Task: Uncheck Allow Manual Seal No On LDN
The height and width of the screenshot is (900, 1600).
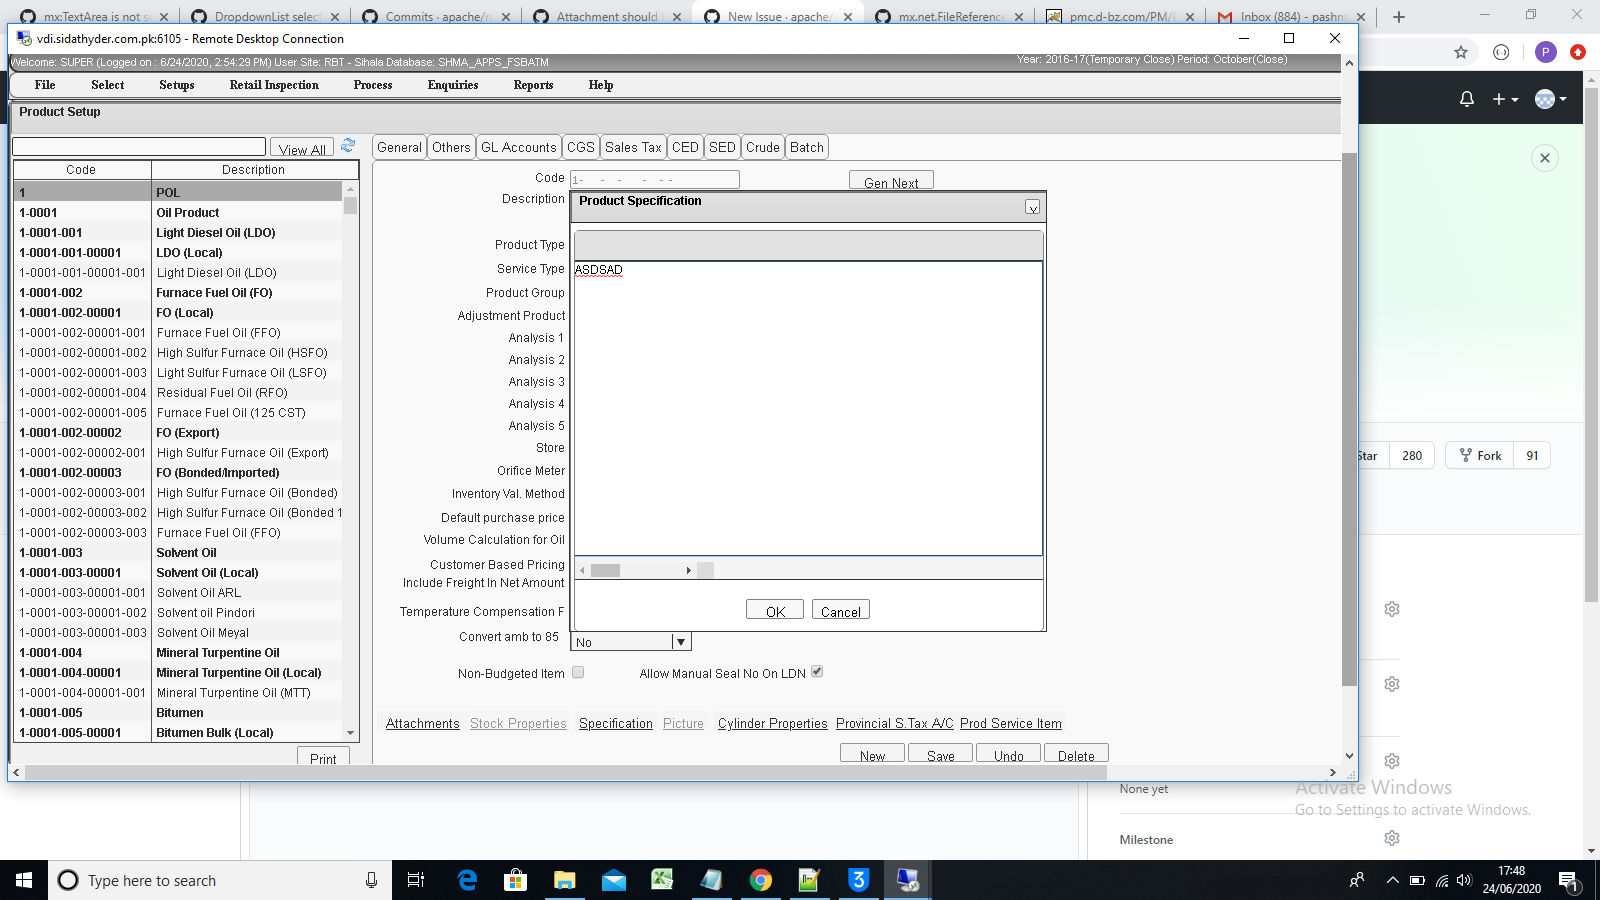Action: pos(816,672)
